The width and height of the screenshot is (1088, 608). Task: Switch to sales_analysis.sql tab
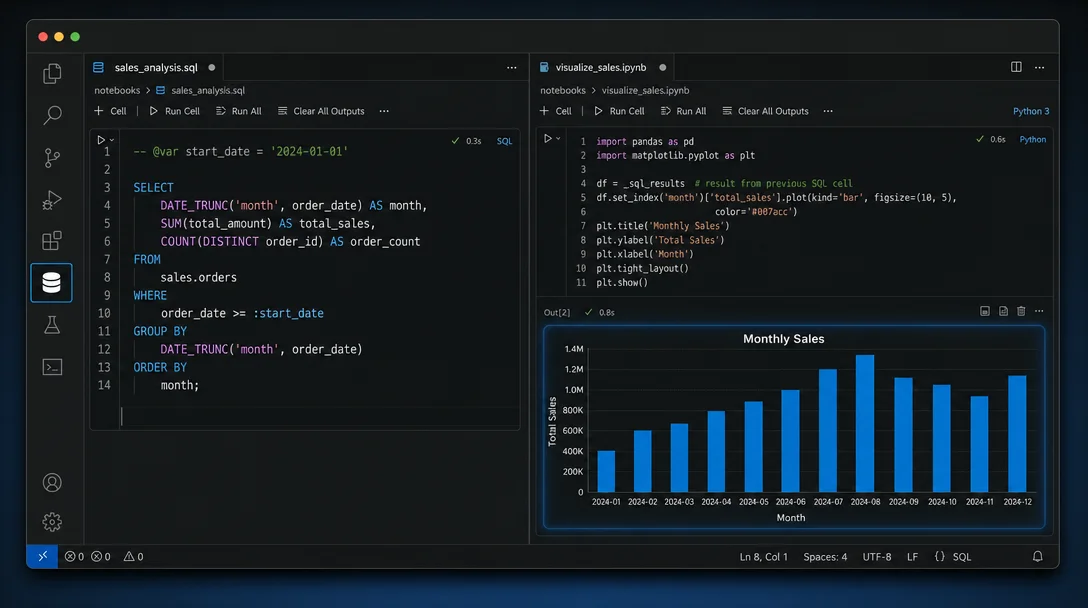(x=155, y=67)
